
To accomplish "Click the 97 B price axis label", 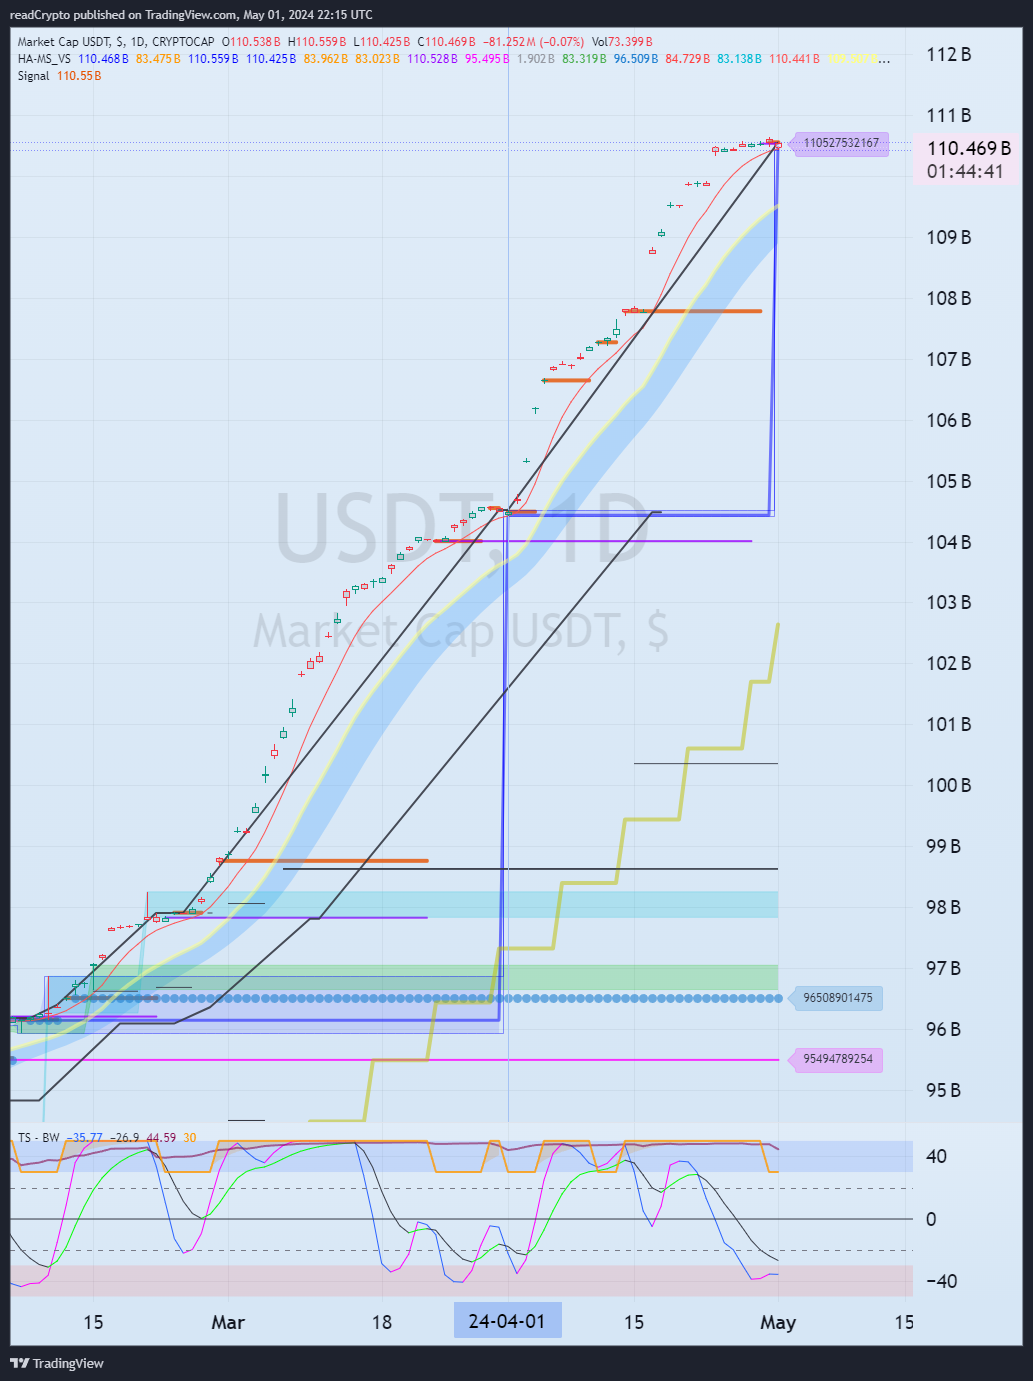I will (944, 968).
